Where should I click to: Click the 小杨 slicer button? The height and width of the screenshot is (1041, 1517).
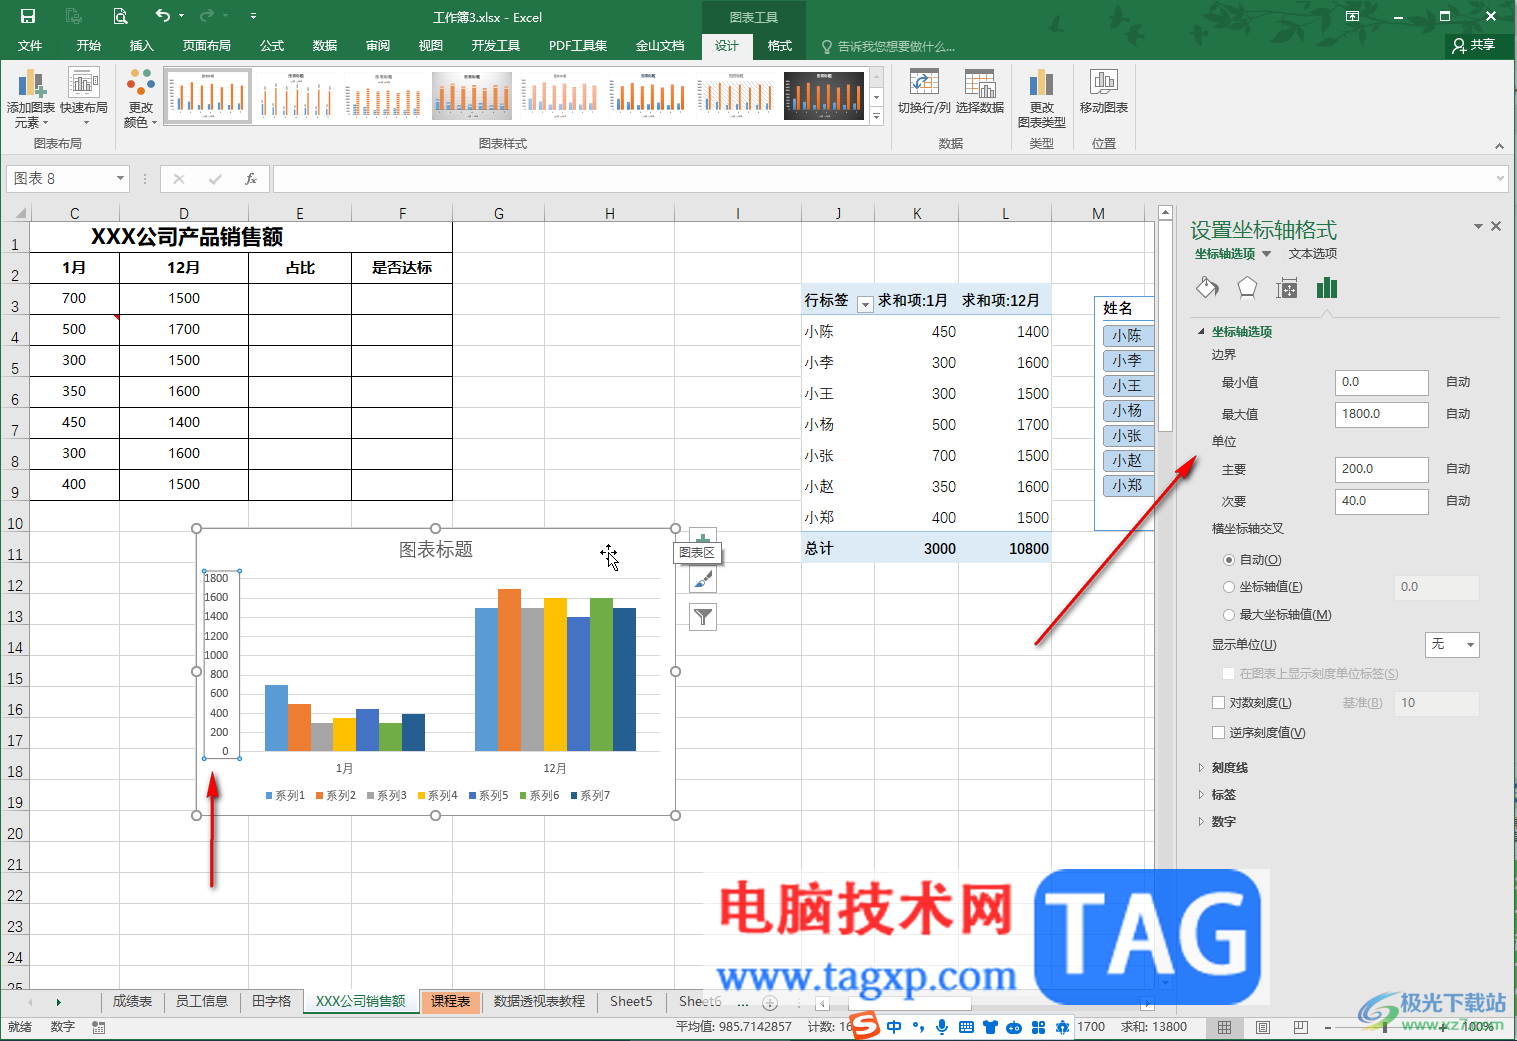click(x=1128, y=411)
